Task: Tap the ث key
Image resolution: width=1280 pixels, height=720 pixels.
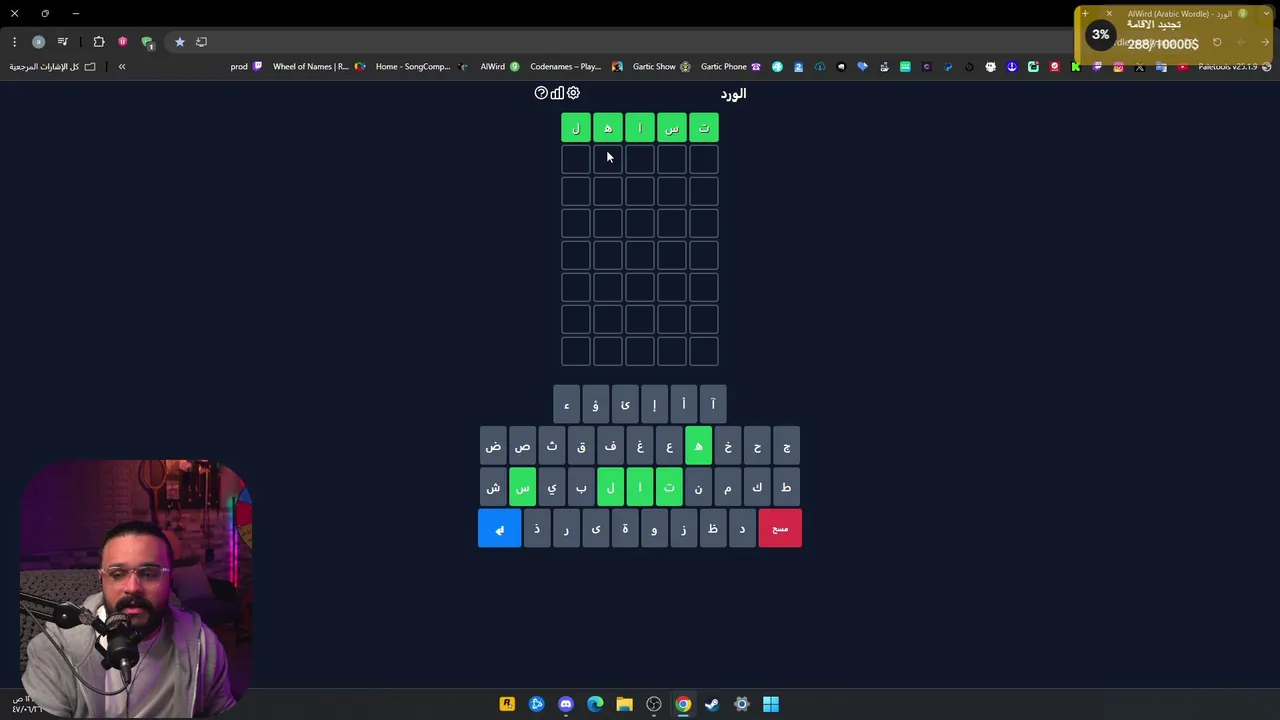Action: 551,446
